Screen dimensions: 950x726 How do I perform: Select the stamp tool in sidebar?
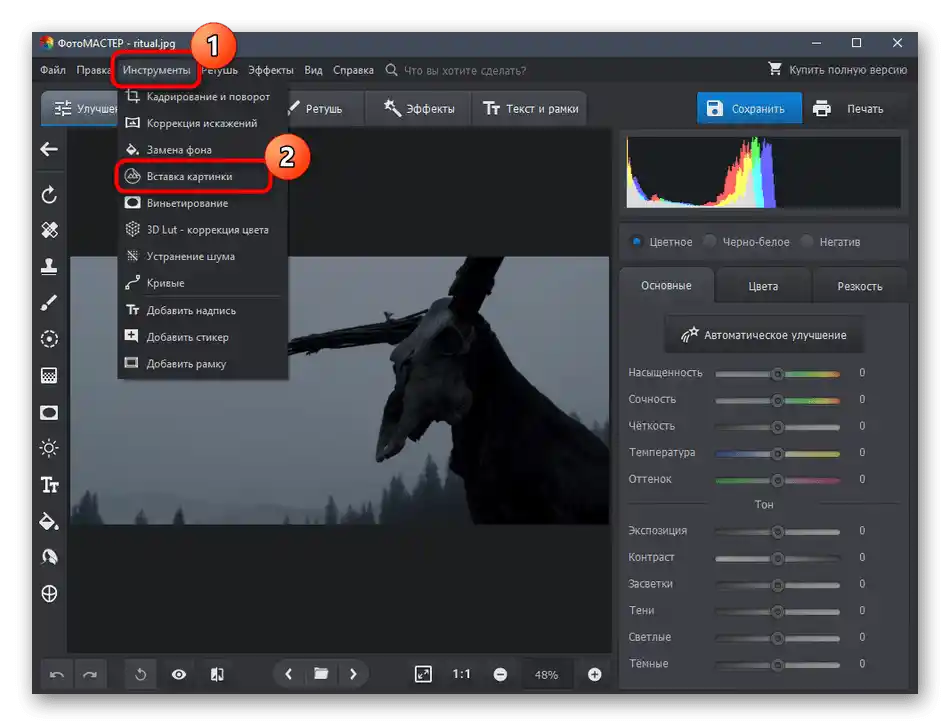tap(49, 266)
